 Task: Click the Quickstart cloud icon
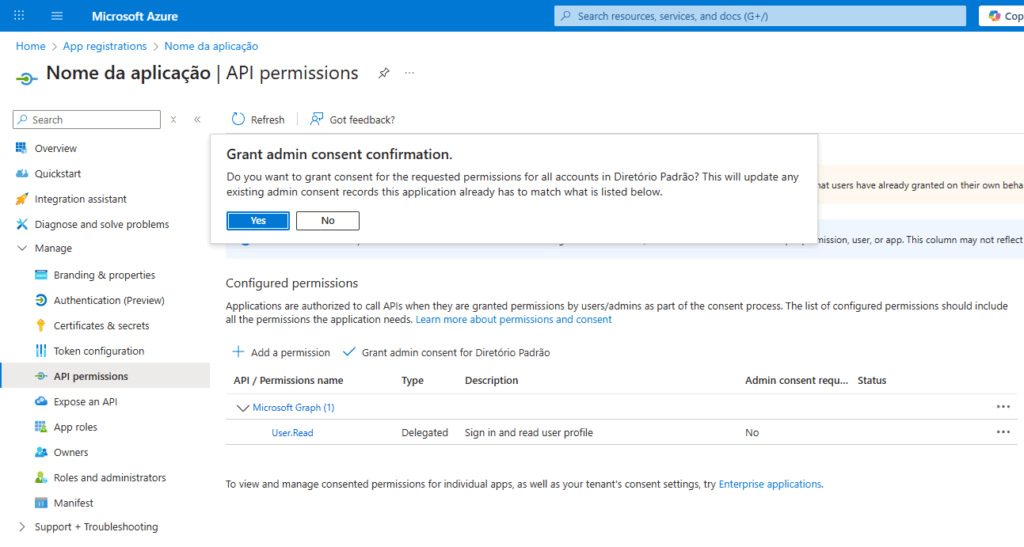(x=22, y=174)
